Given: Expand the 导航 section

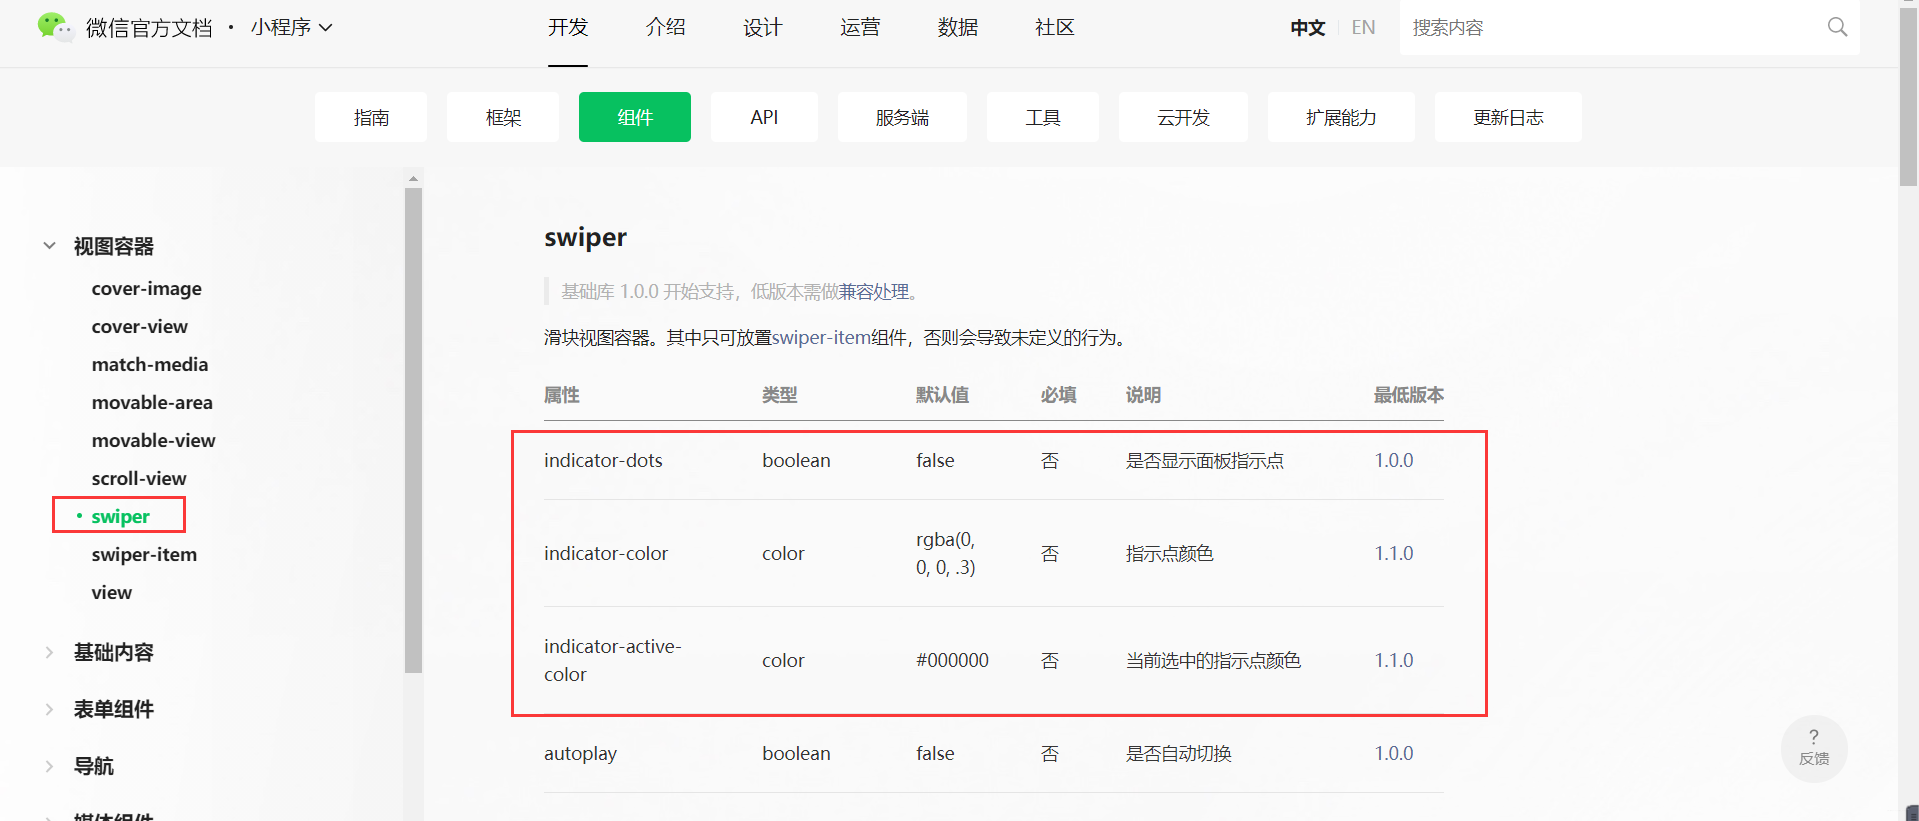Looking at the screenshot, I should click(x=49, y=766).
